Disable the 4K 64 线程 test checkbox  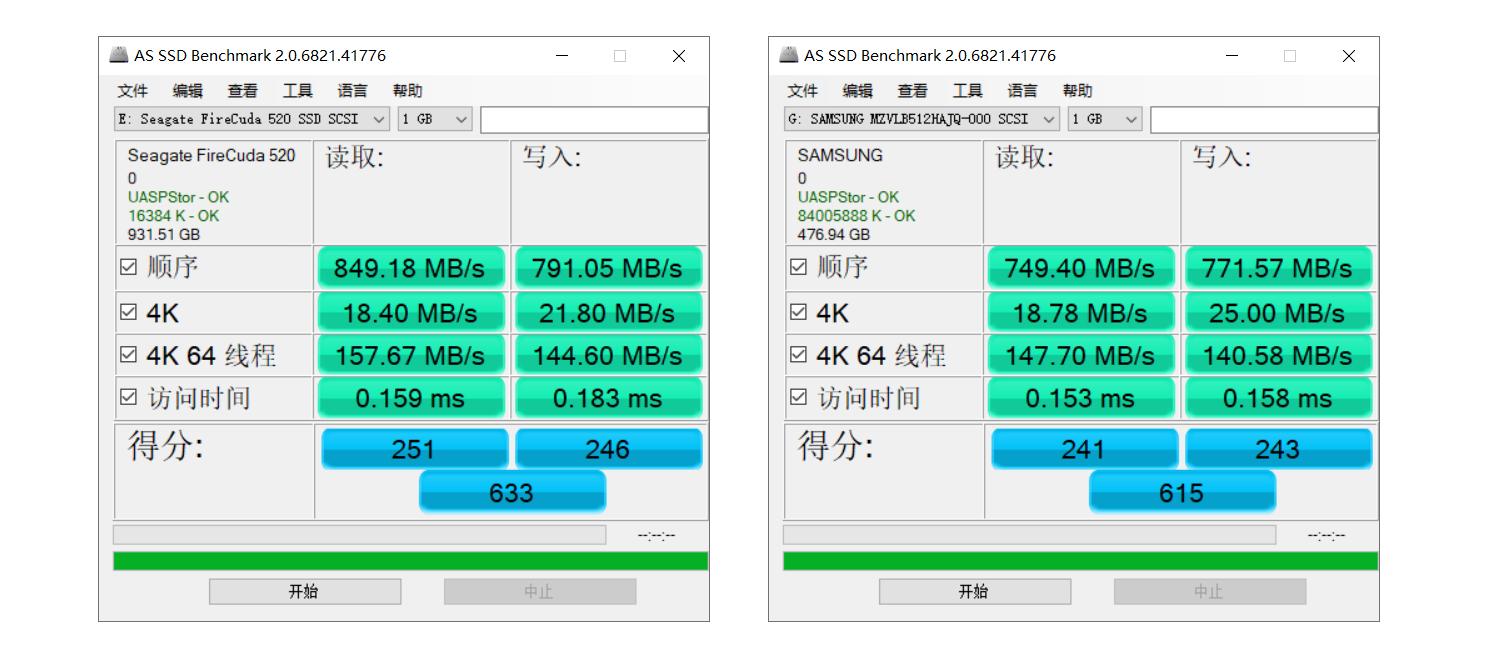(x=129, y=355)
